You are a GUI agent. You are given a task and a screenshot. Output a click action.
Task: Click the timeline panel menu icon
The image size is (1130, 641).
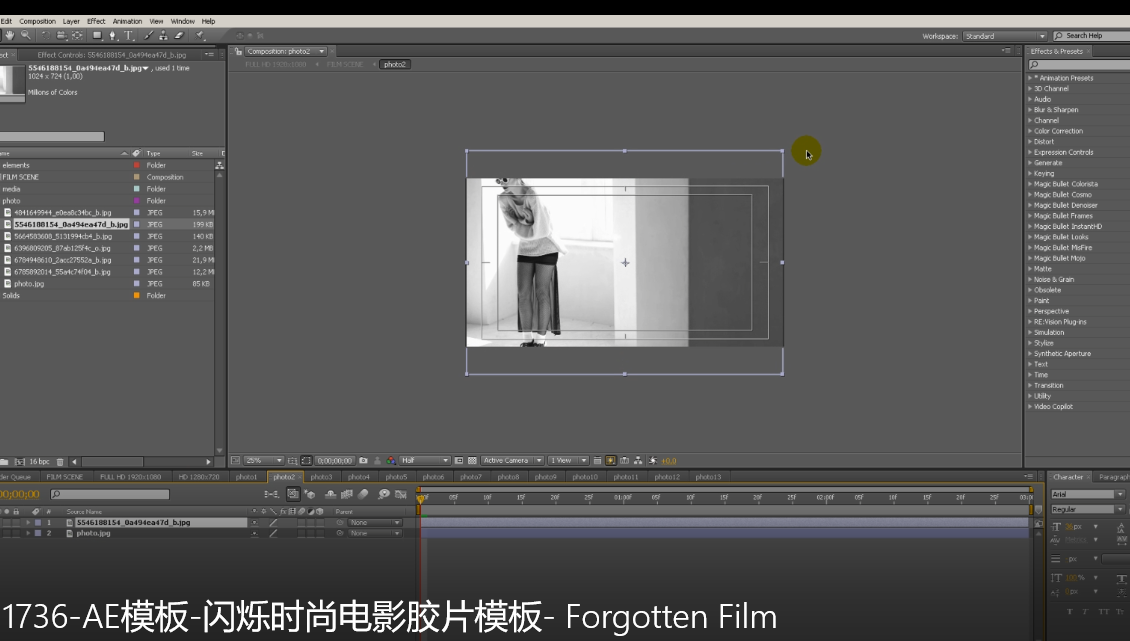click(1029, 477)
